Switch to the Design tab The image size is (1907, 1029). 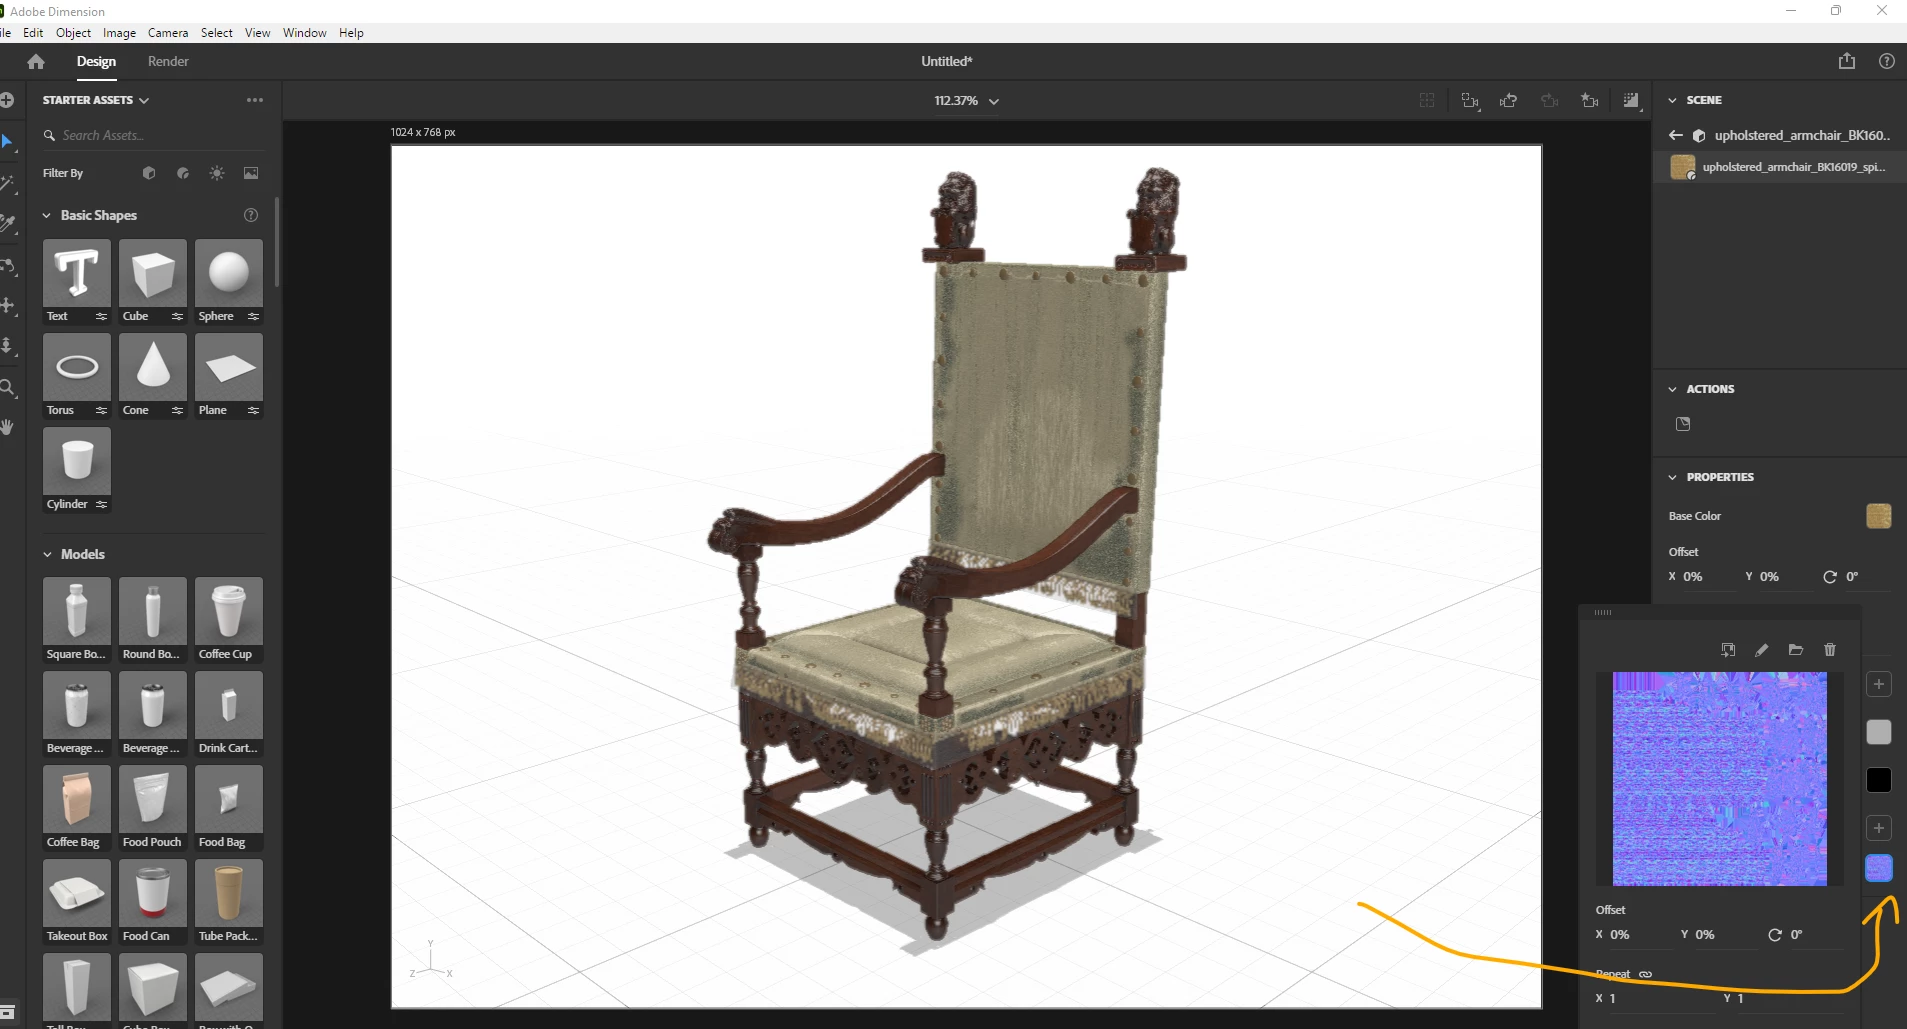pos(96,61)
